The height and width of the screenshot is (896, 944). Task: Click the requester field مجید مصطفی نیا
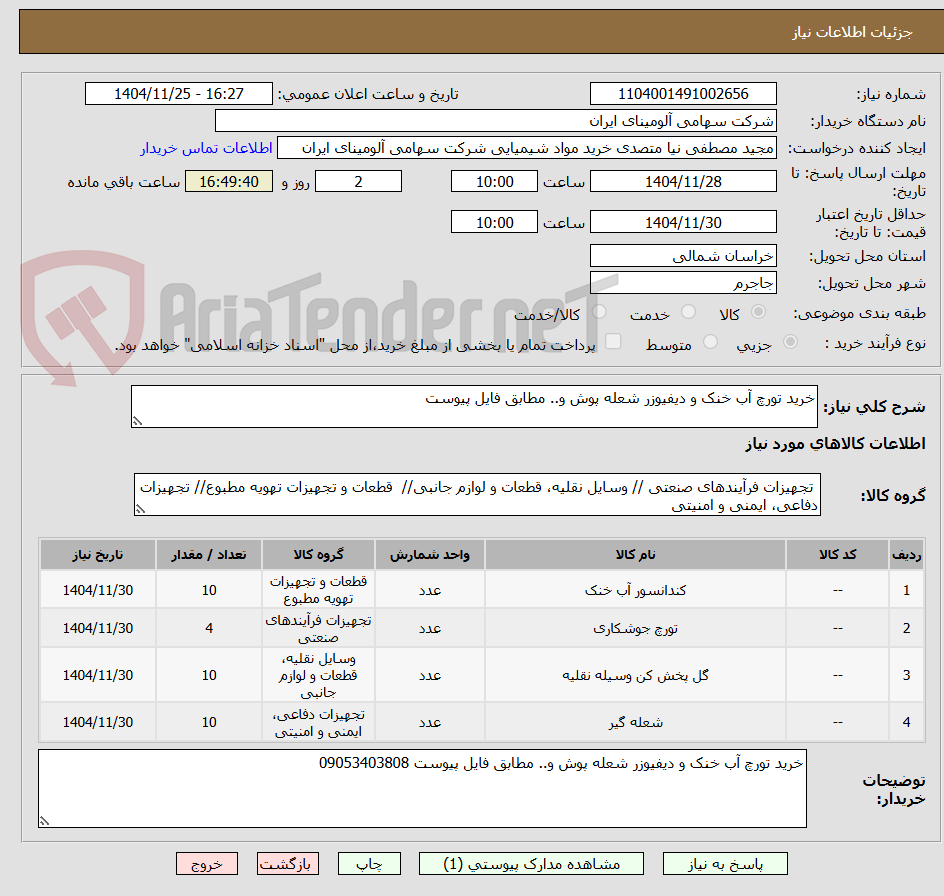[527, 148]
